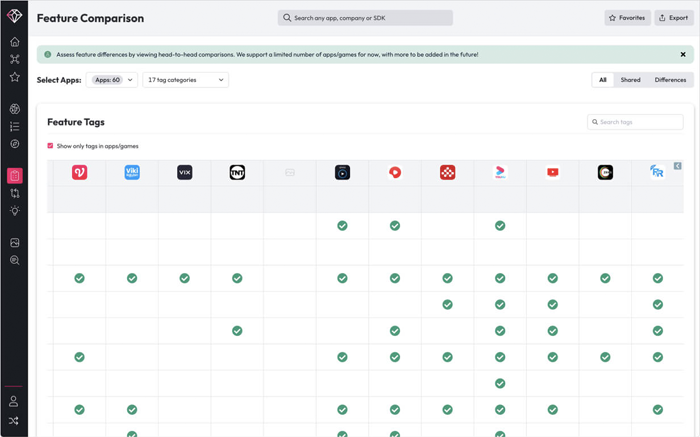Viewport: 700px width, 437px height.
Task: Open the Apps: 60 dropdown
Action: [x=112, y=80]
